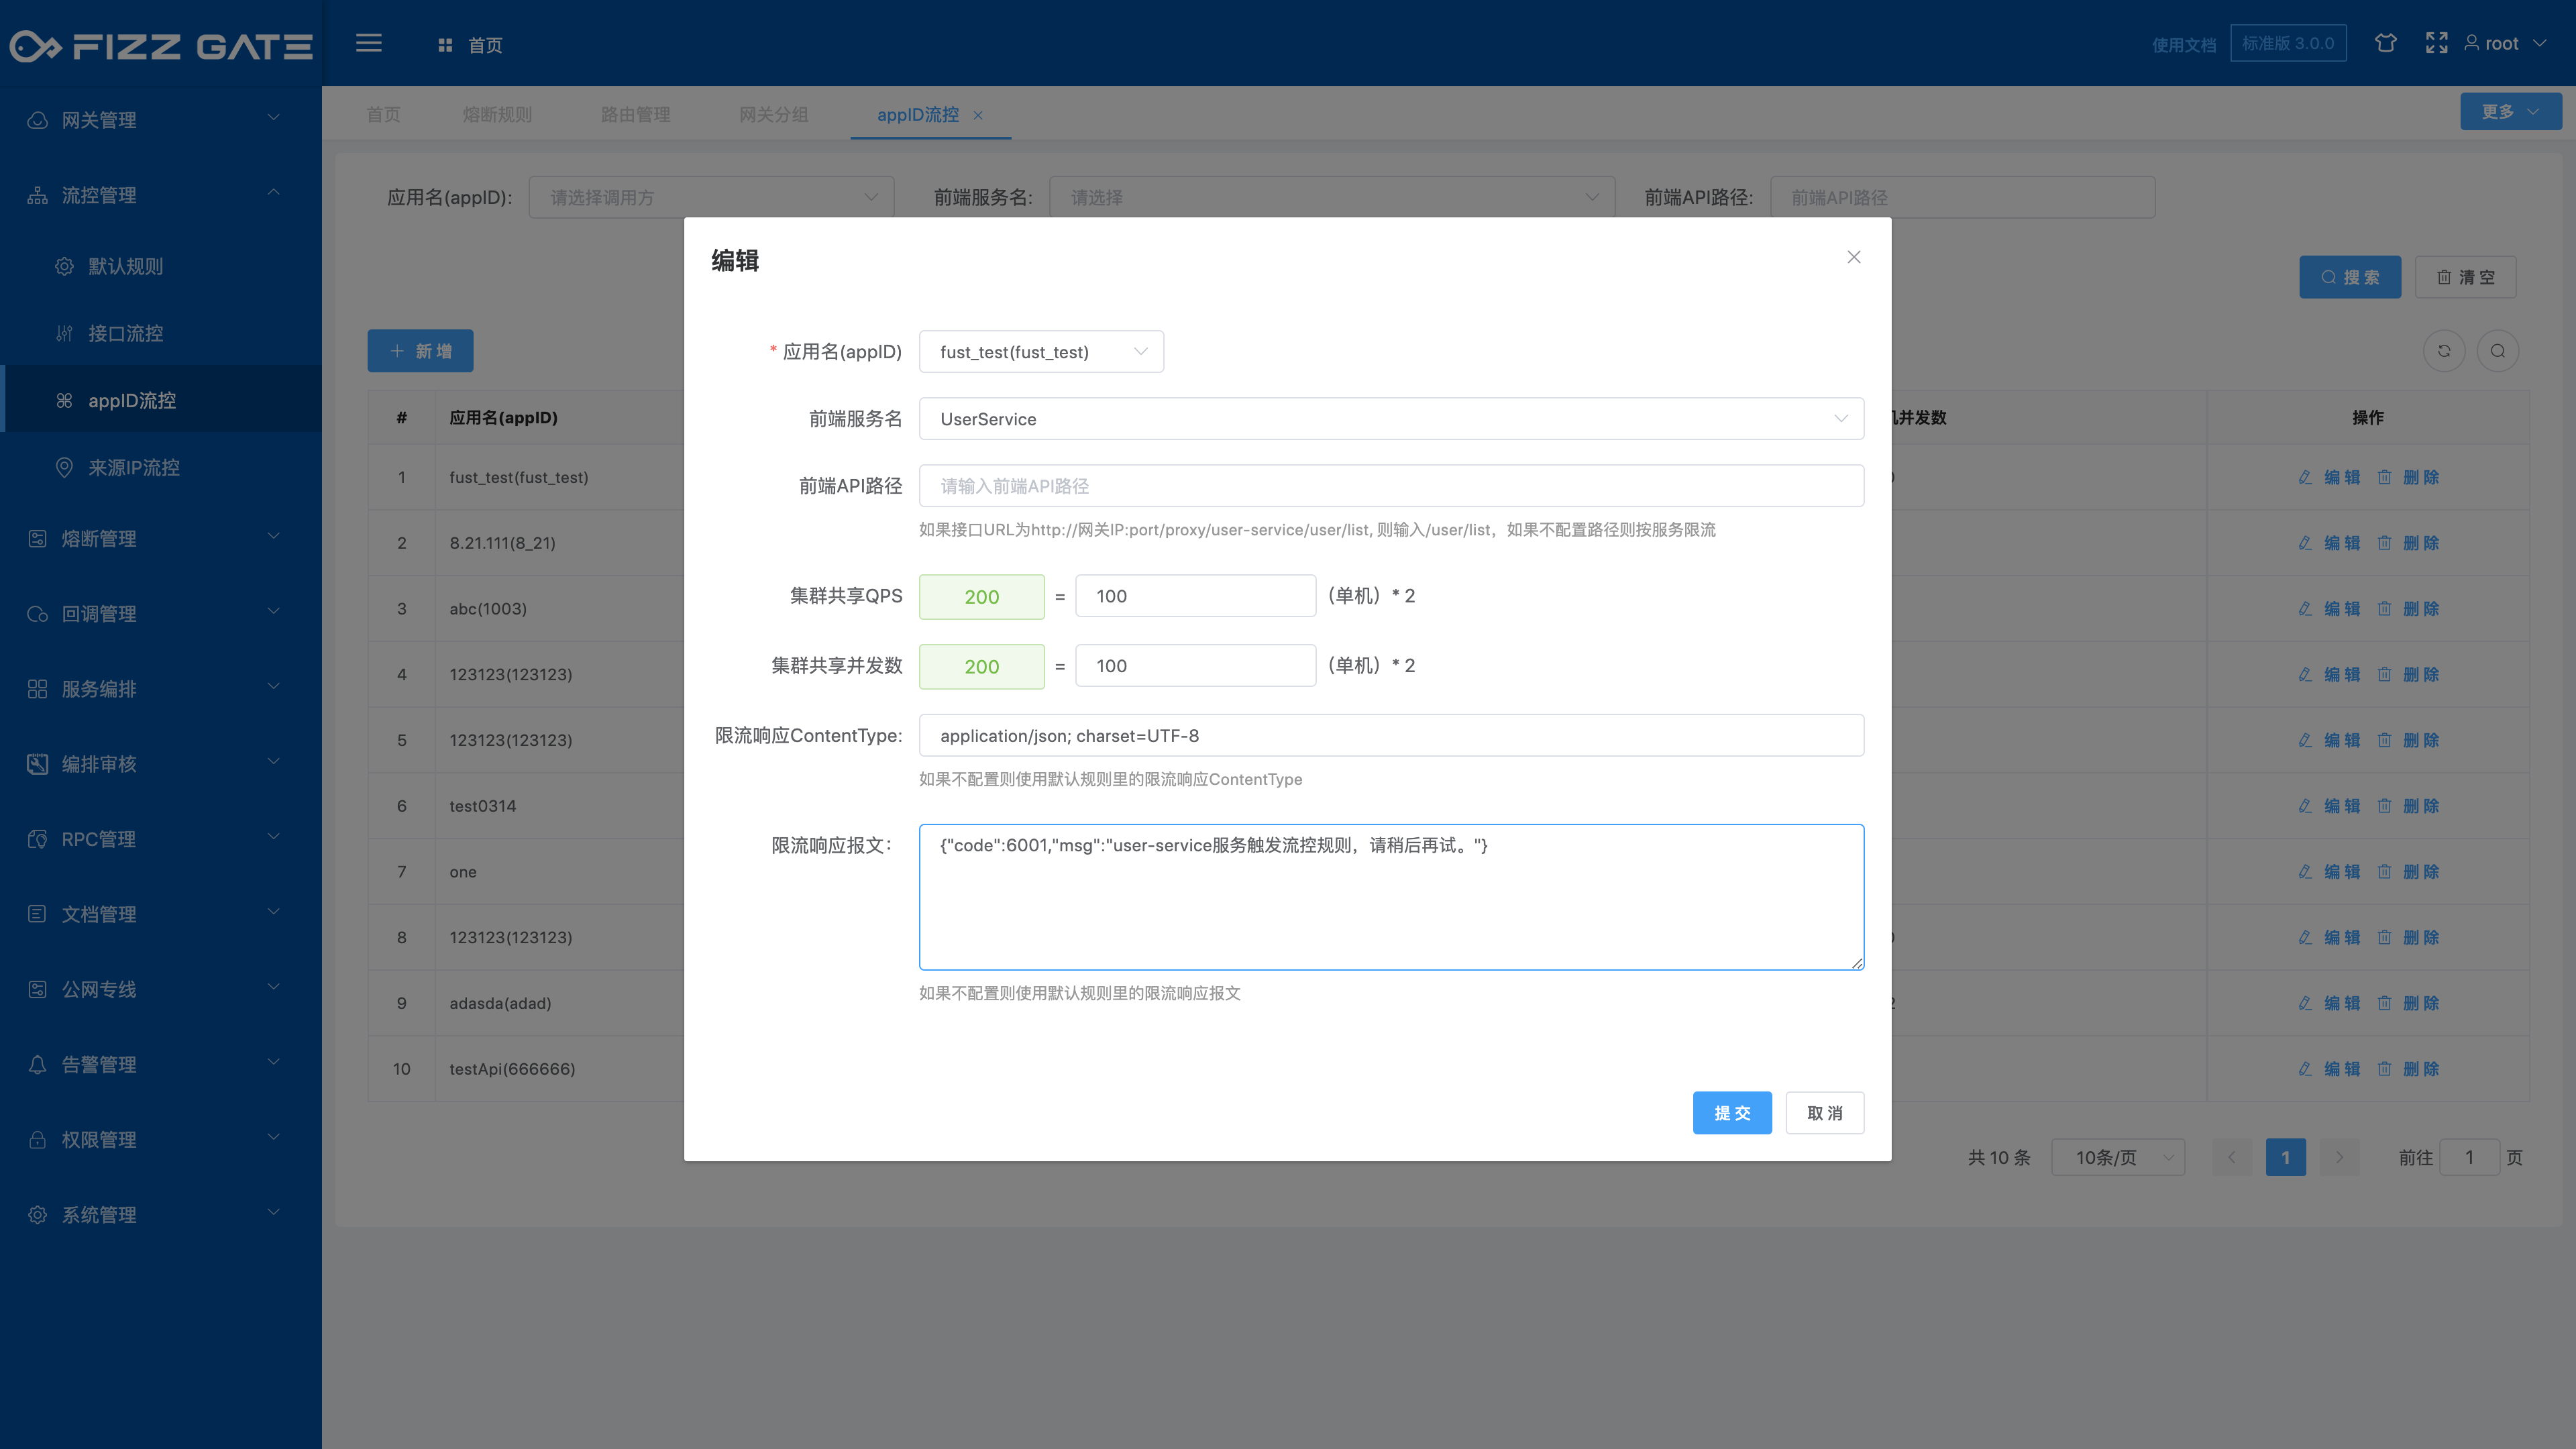Close the 编辑 dialog

pos(1853,257)
